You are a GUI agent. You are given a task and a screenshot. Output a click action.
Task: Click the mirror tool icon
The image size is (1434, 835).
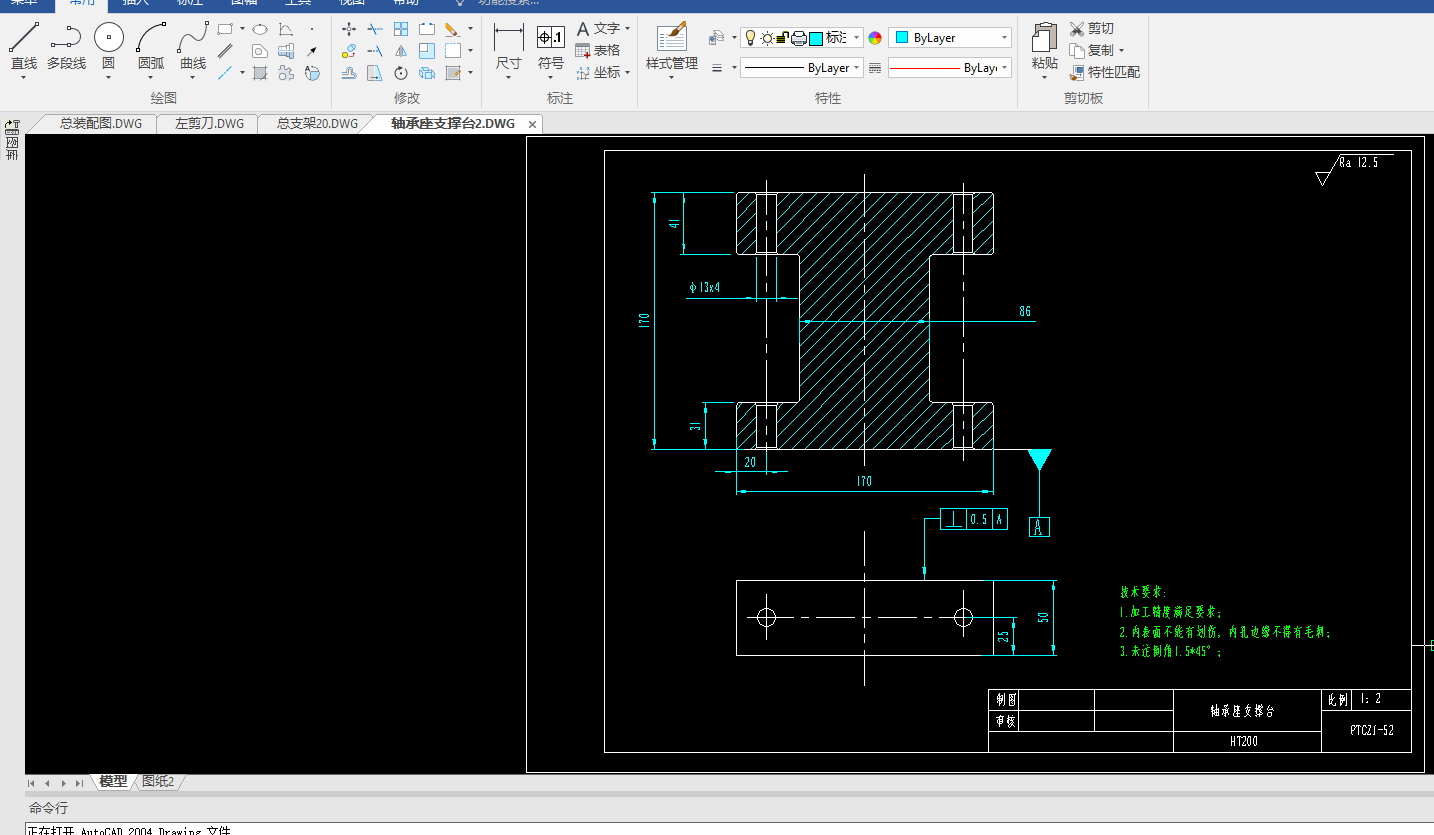[401, 51]
